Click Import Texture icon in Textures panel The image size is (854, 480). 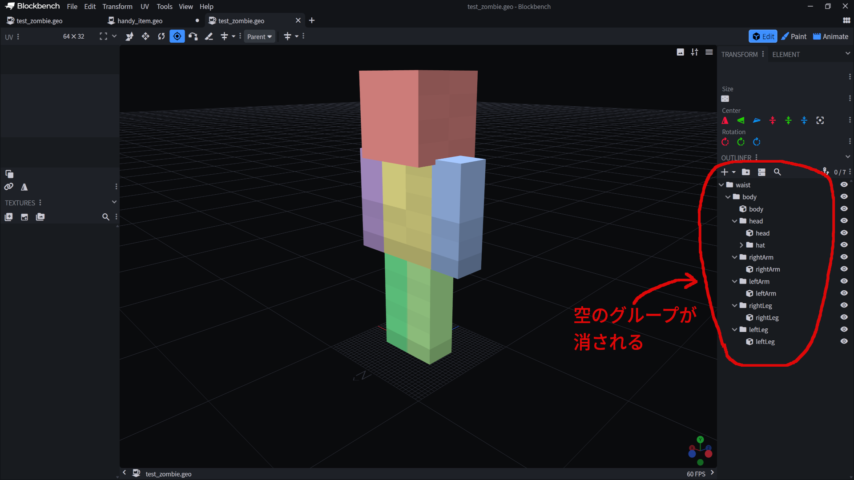tap(9, 217)
